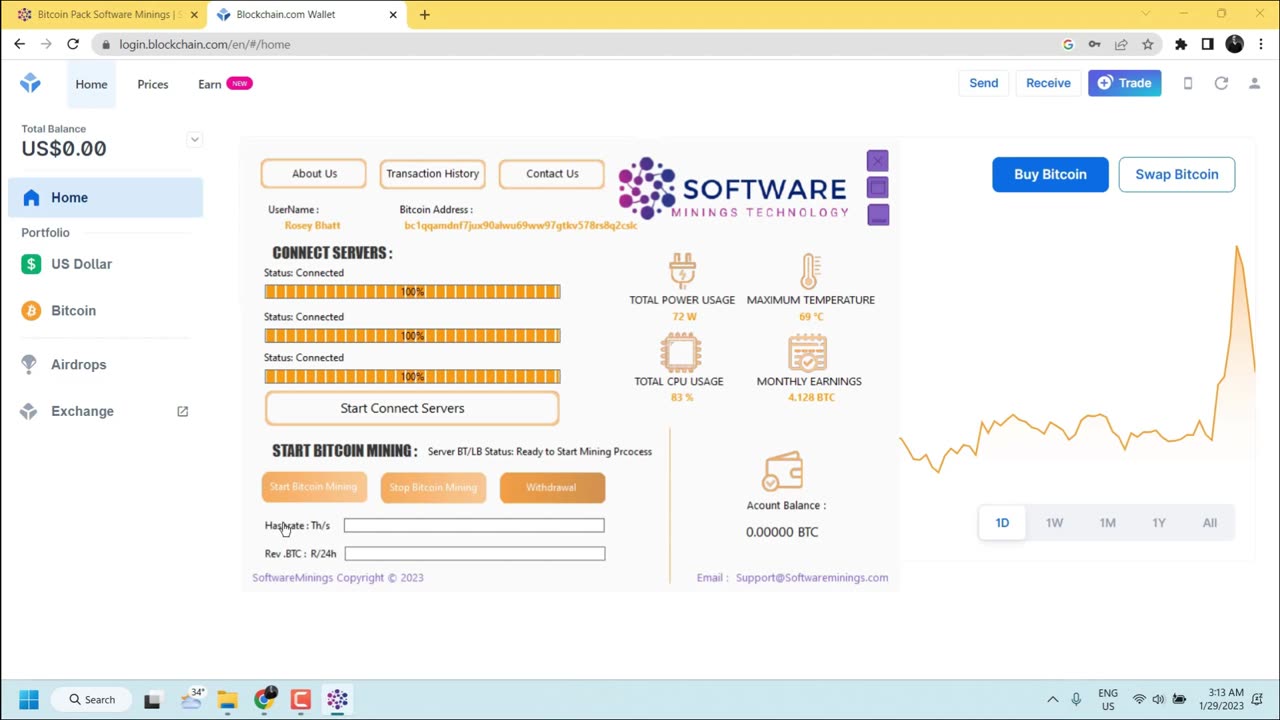Screen dimensions: 1280x720
Task: Select the US Dollar portfolio icon
Action: pyautogui.click(x=32, y=264)
